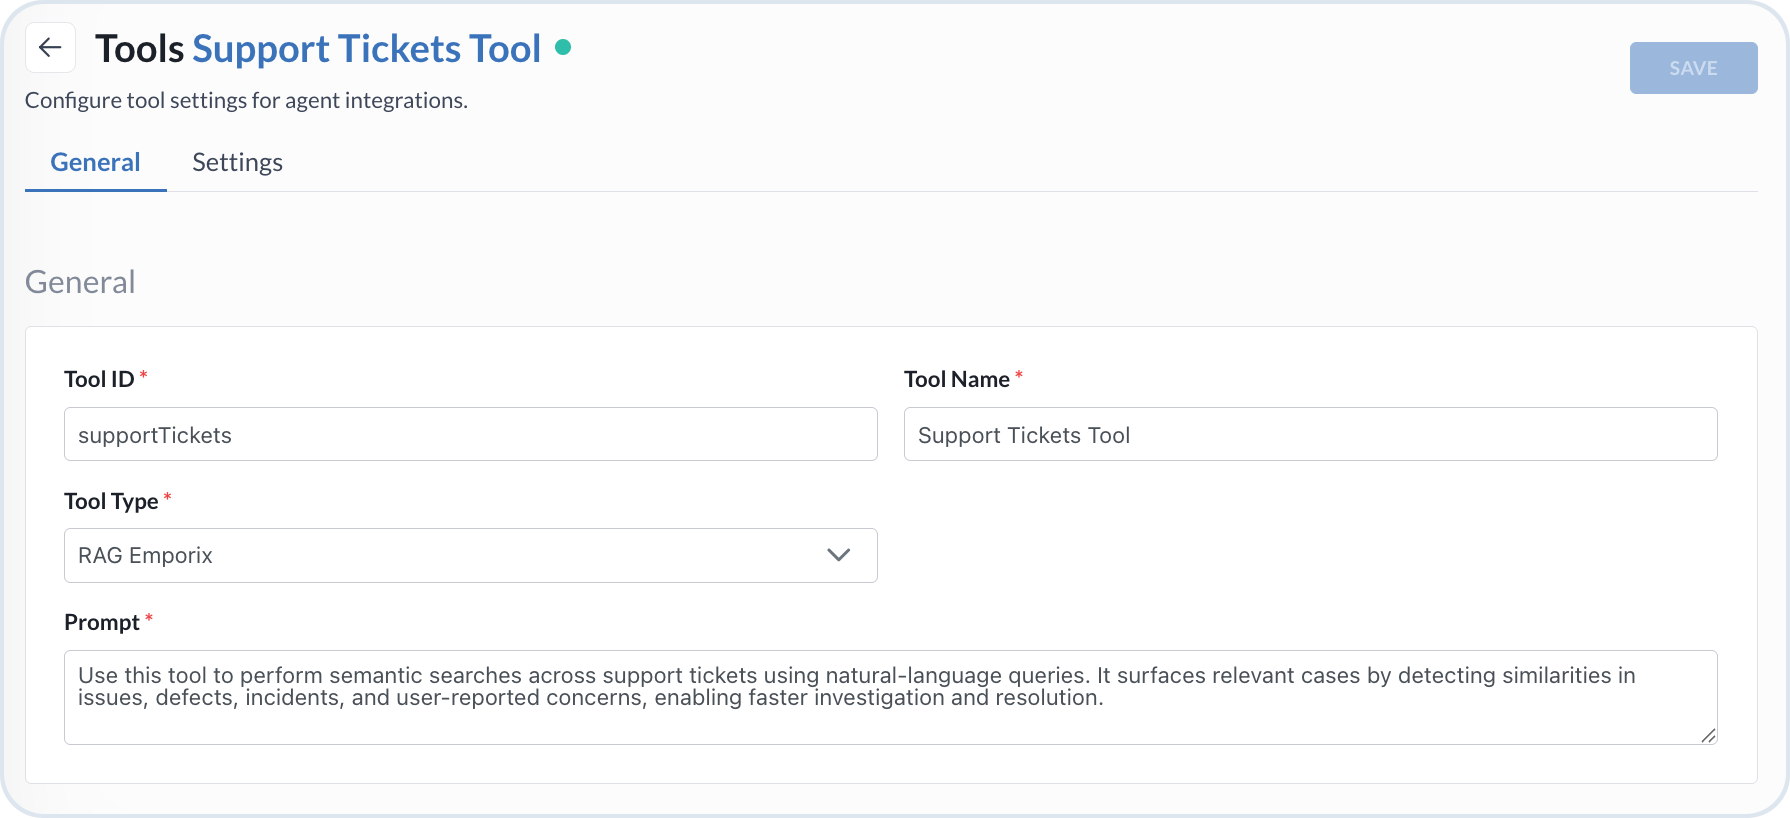
Task: Click the back arrow icon
Action: (x=50, y=48)
